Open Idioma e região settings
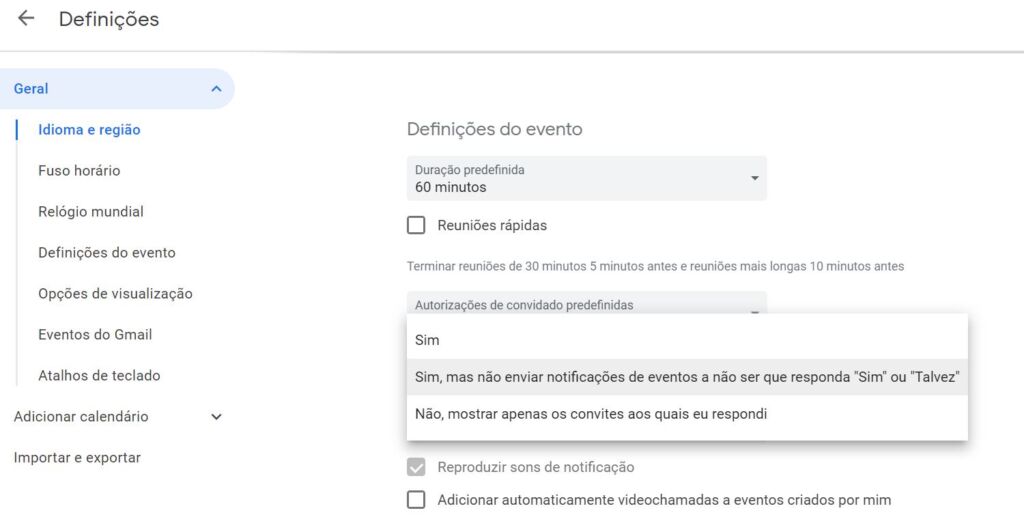Screen dimensions: 1024x515 (89, 130)
